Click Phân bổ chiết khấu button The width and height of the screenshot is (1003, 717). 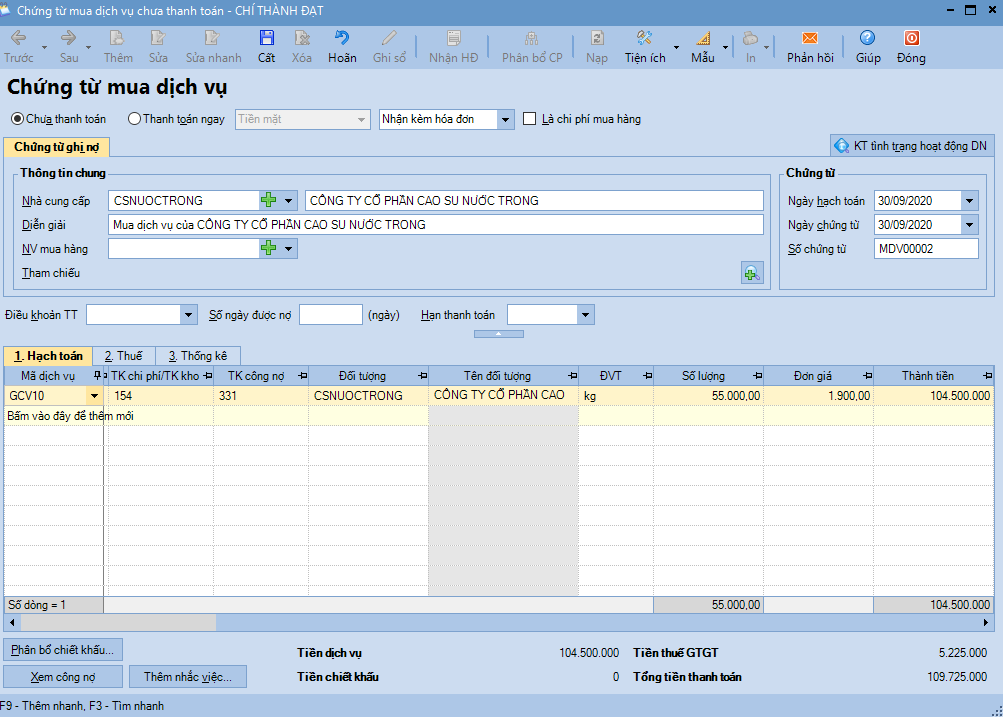point(63,650)
